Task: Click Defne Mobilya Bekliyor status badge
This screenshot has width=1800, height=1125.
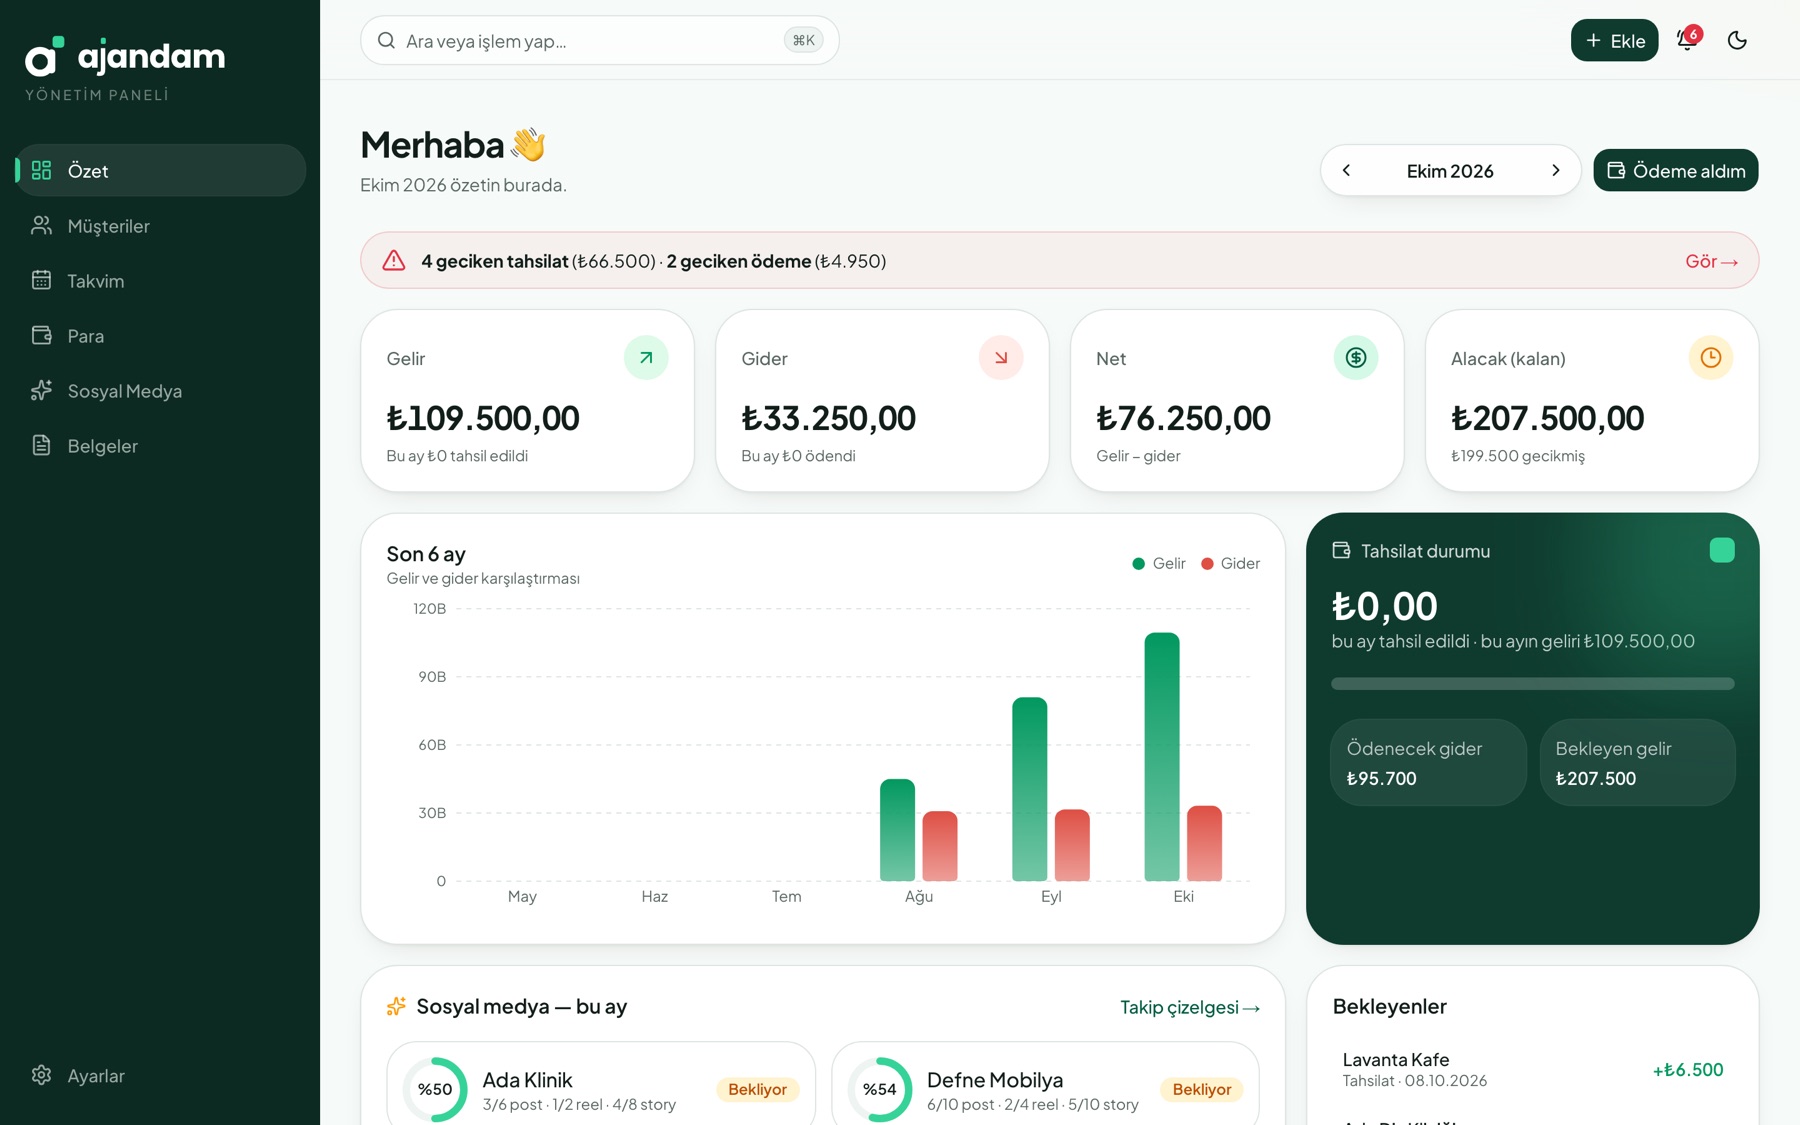Action: pyautogui.click(x=1201, y=1089)
